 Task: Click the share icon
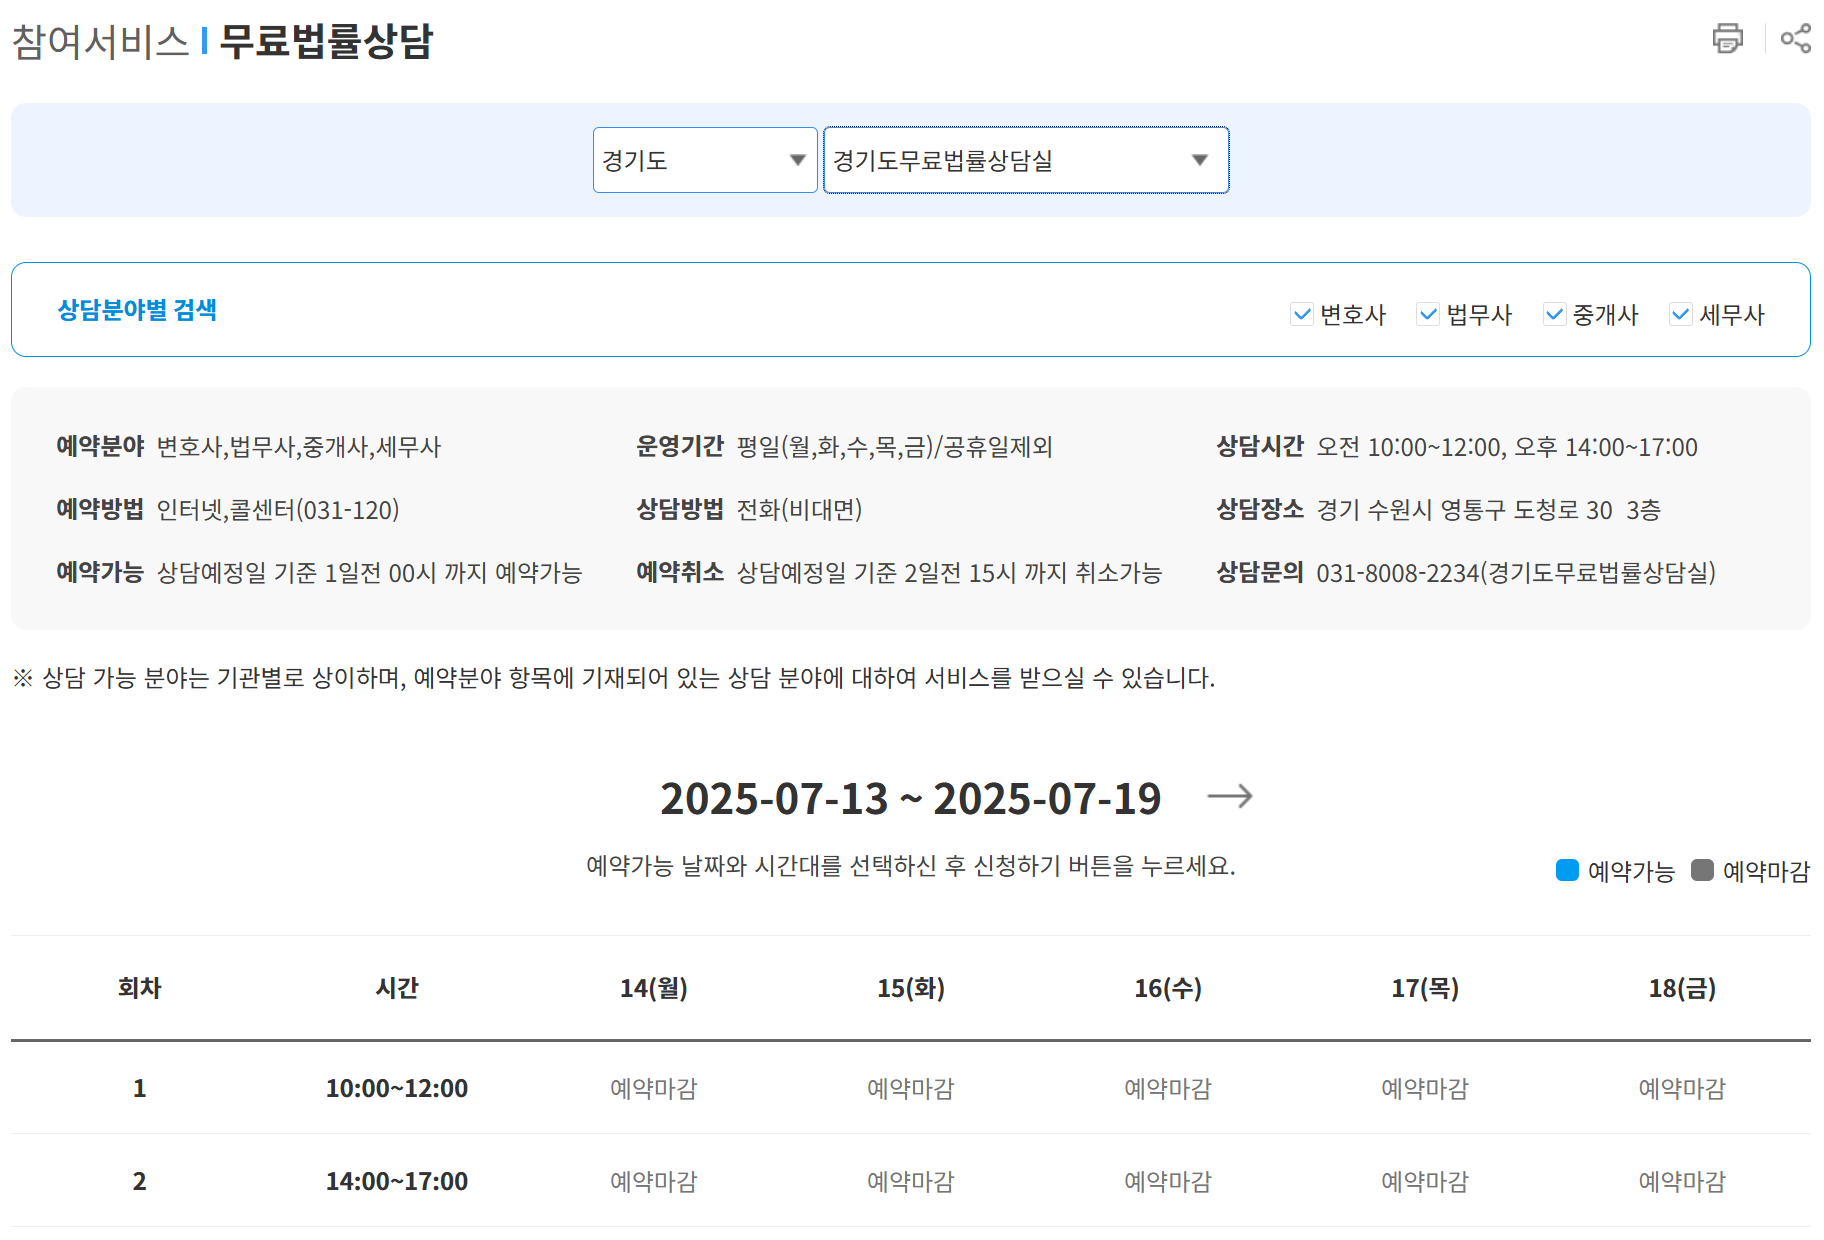(1795, 38)
